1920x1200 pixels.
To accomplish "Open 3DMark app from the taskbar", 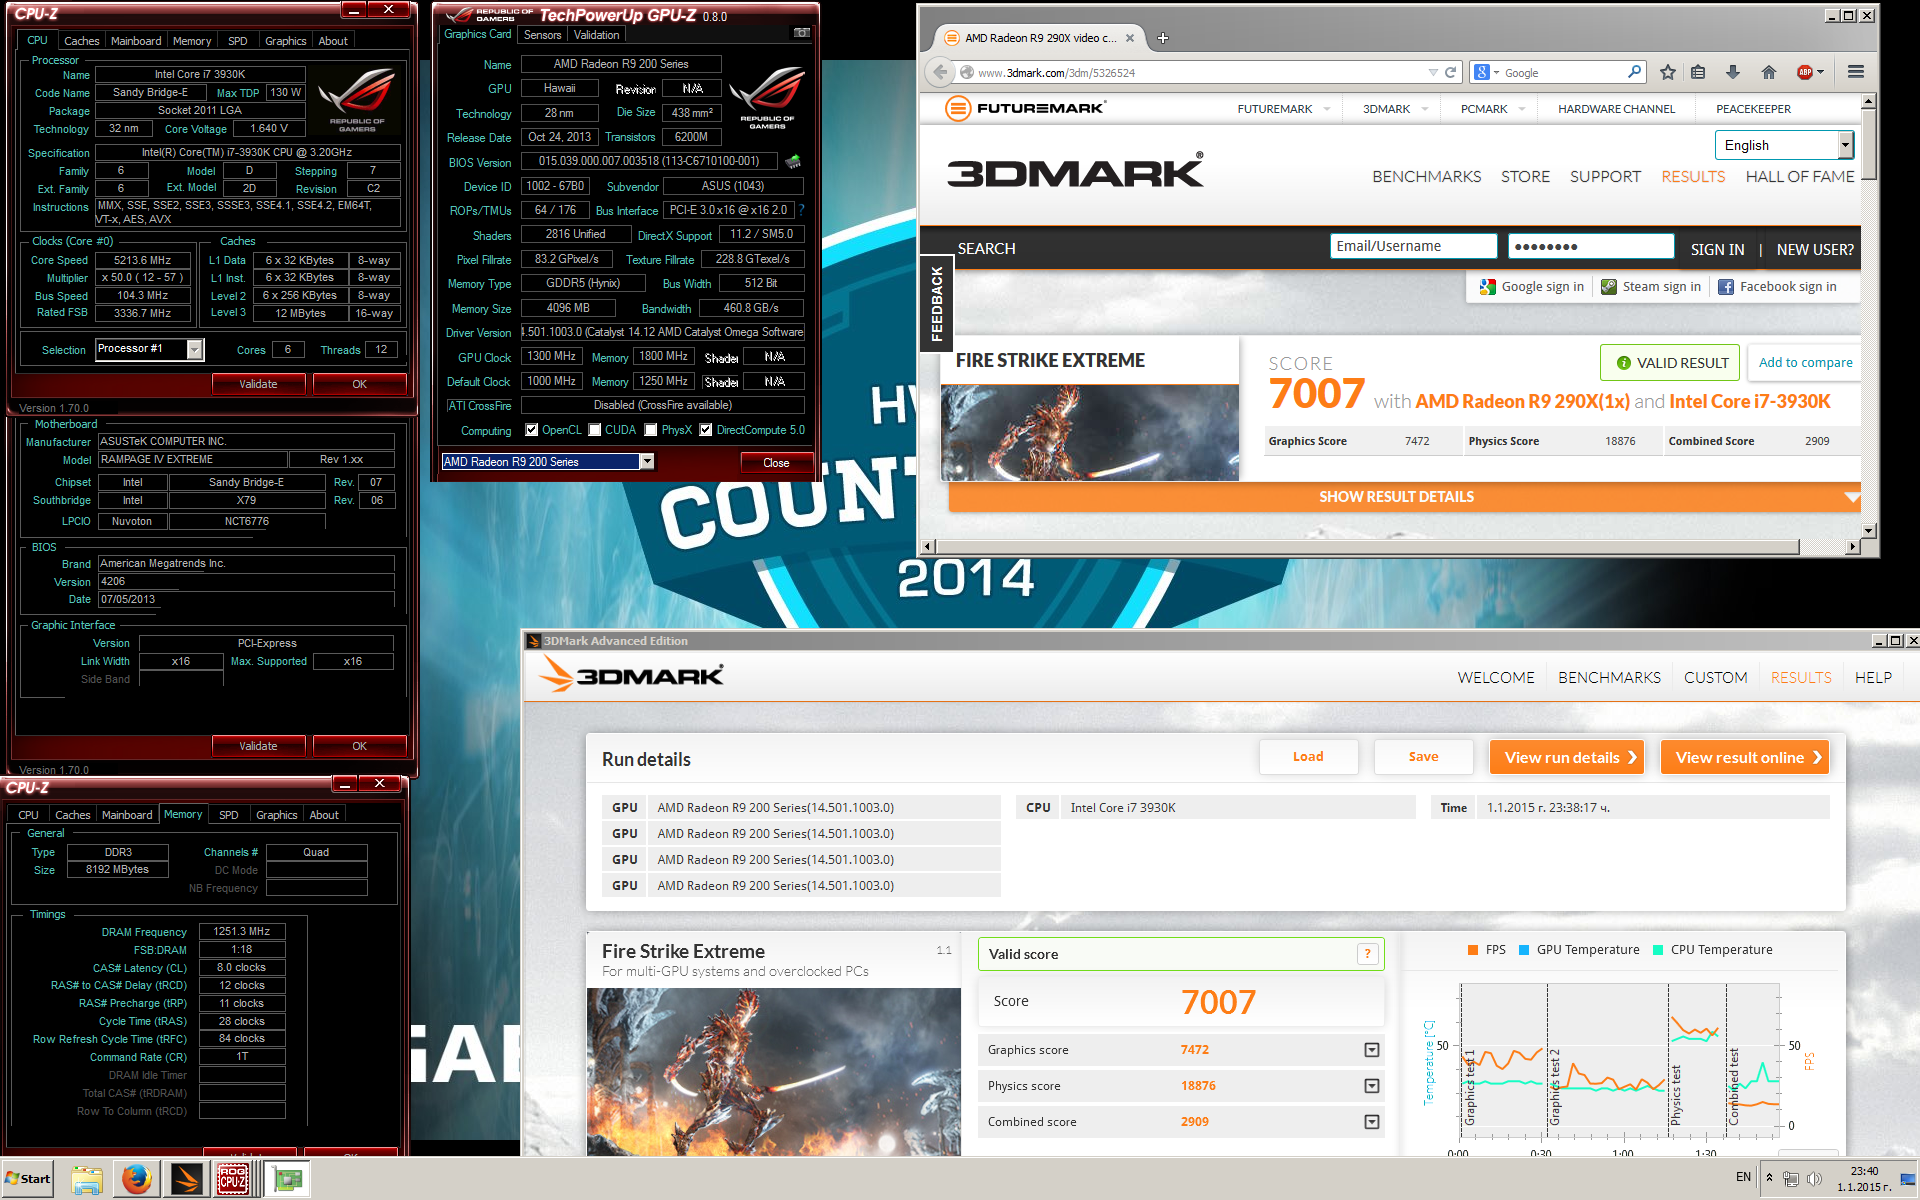I will click(x=186, y=1180).
